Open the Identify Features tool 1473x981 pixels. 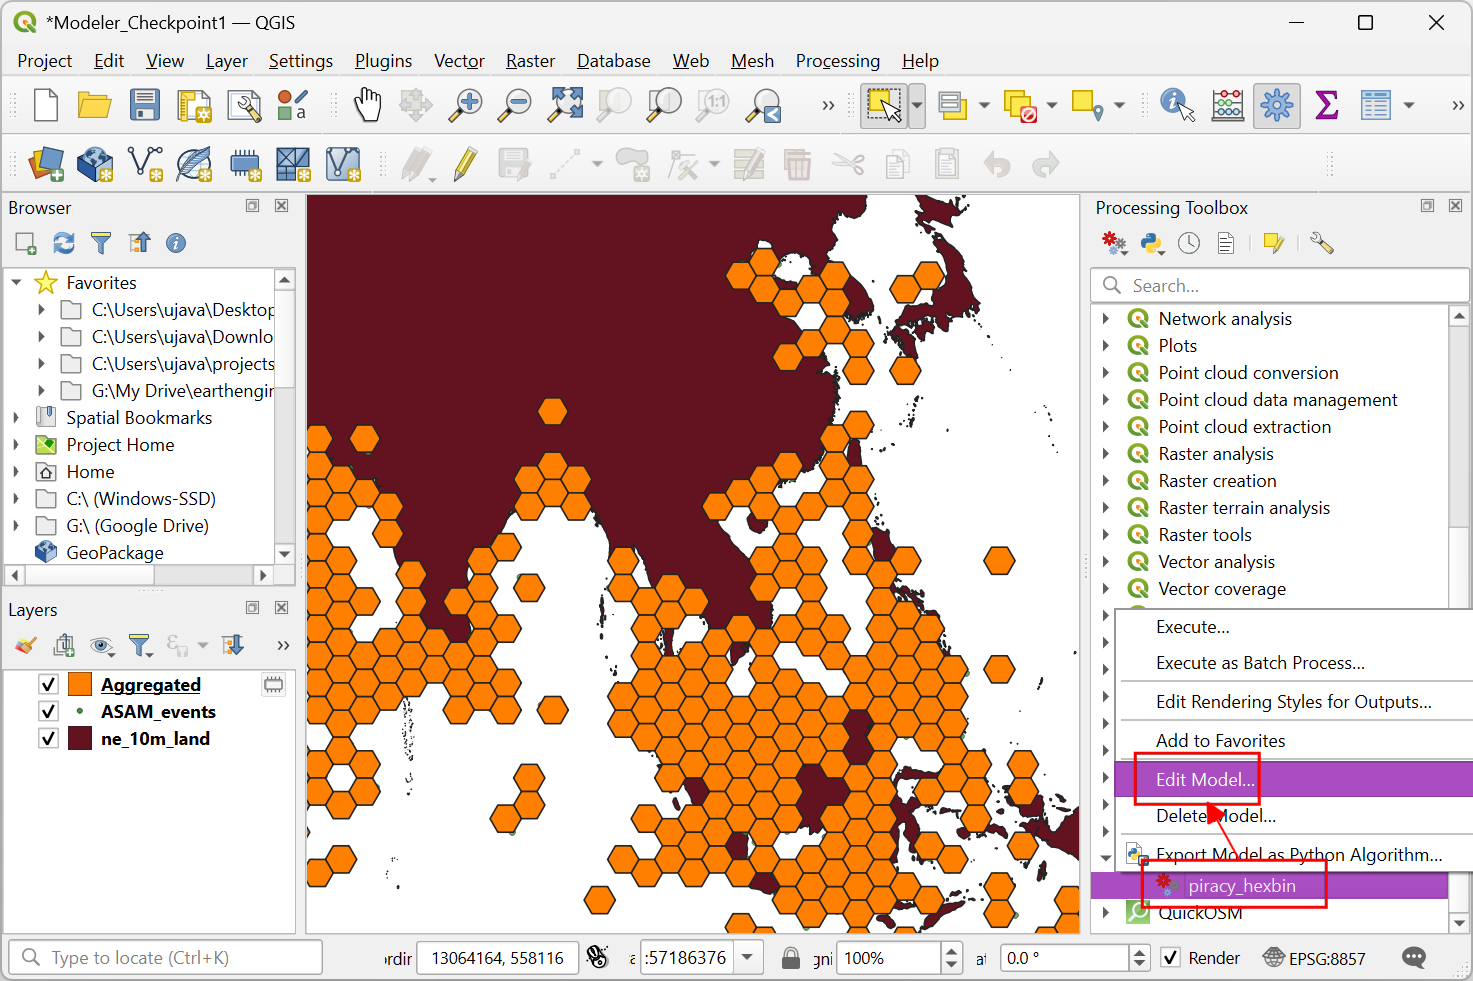[x=1177, y=105]
